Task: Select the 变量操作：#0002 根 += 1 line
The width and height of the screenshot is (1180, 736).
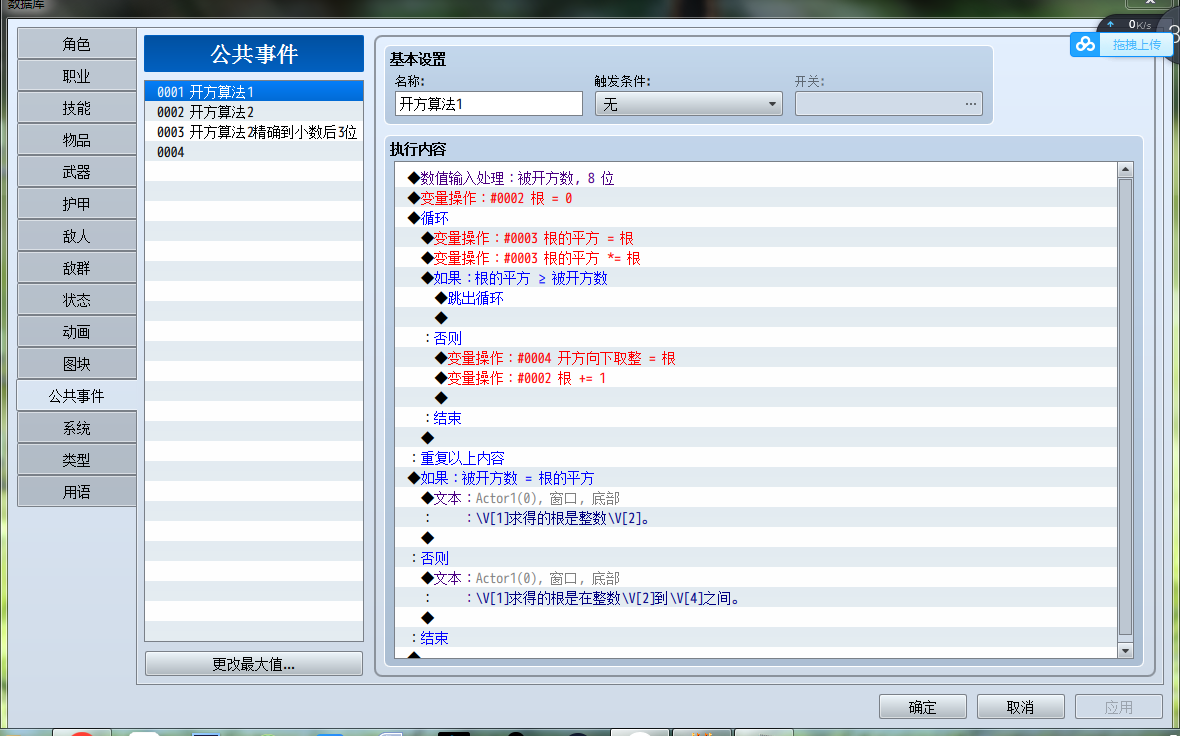Action: coord(756,378)
